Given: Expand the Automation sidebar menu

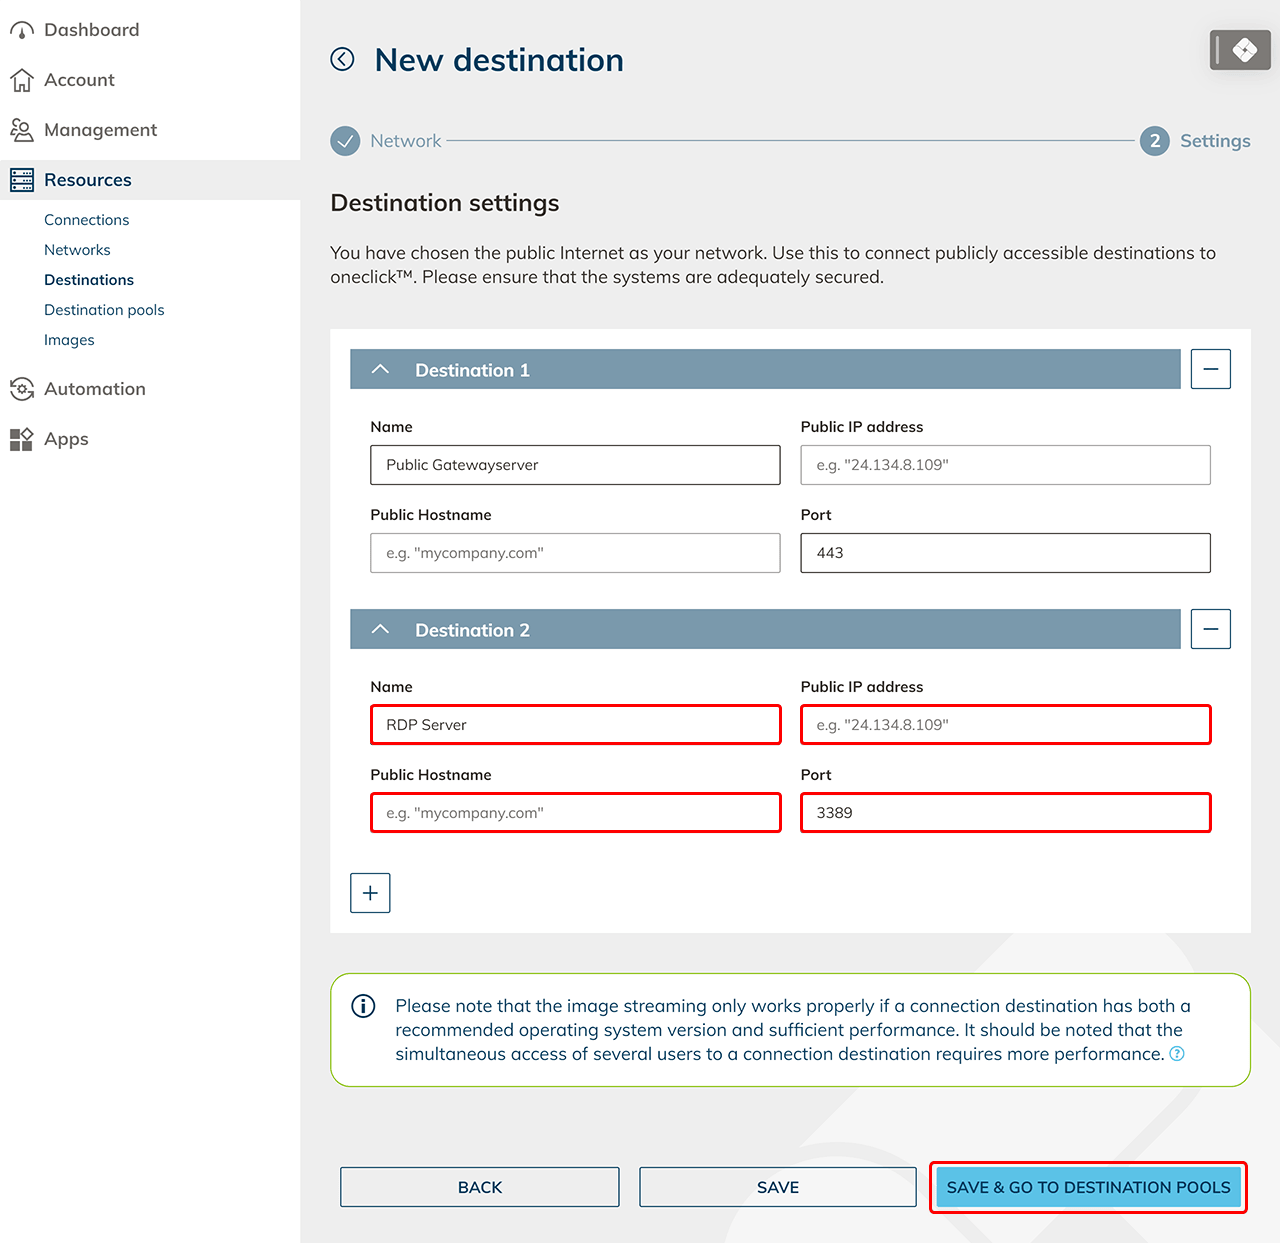Looking at the screenshot, I should [94, 389].
